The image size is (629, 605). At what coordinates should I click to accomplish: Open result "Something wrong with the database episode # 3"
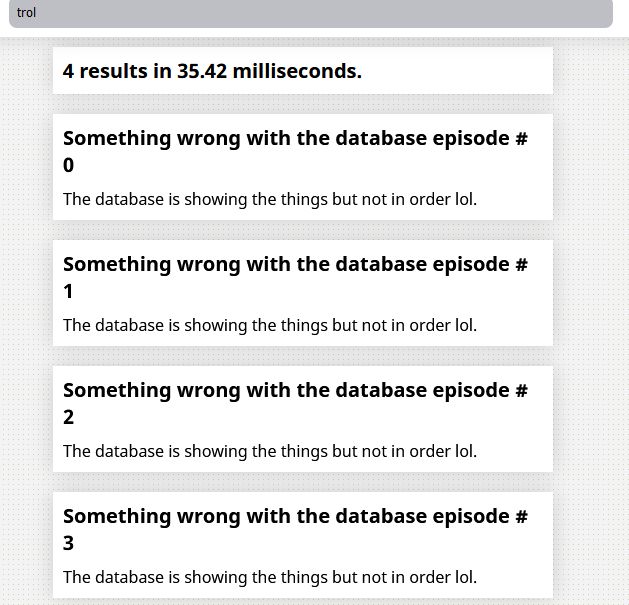tap(295, 529)
